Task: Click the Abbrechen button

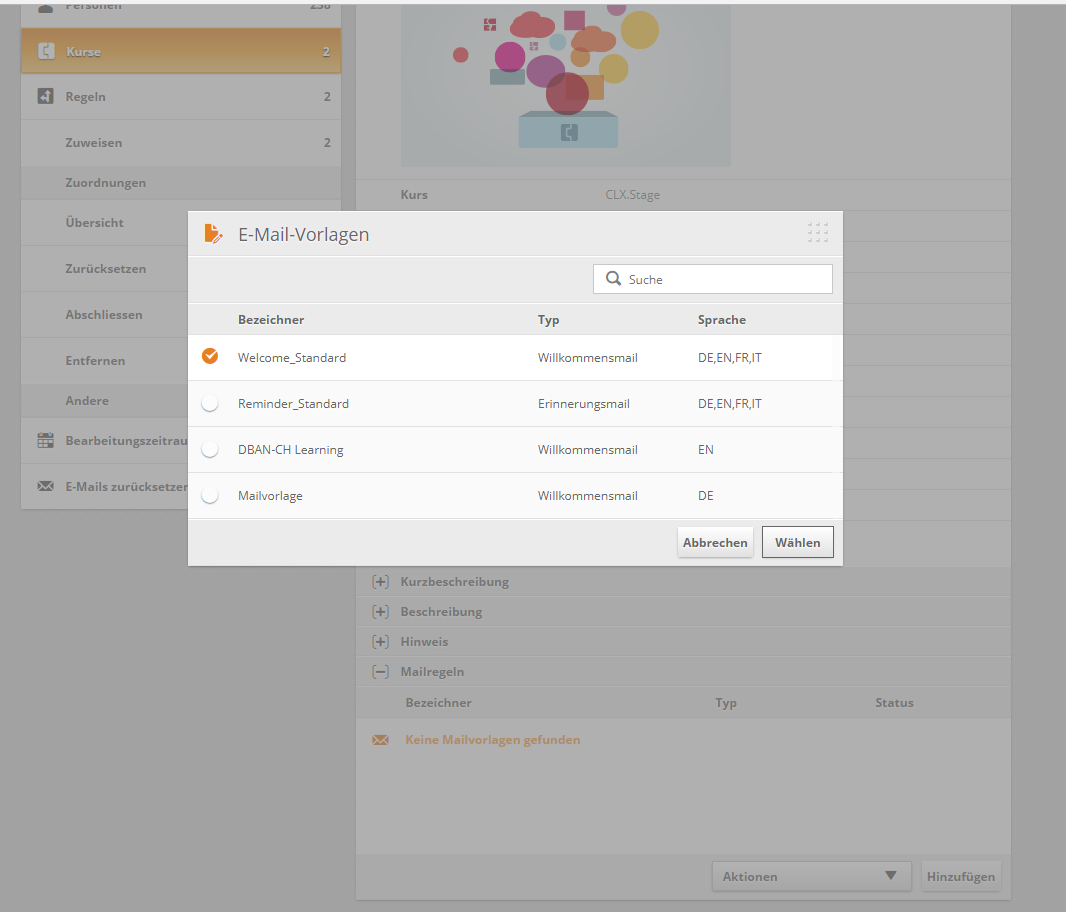Action: pyautogui.click(x=715, y=543)
